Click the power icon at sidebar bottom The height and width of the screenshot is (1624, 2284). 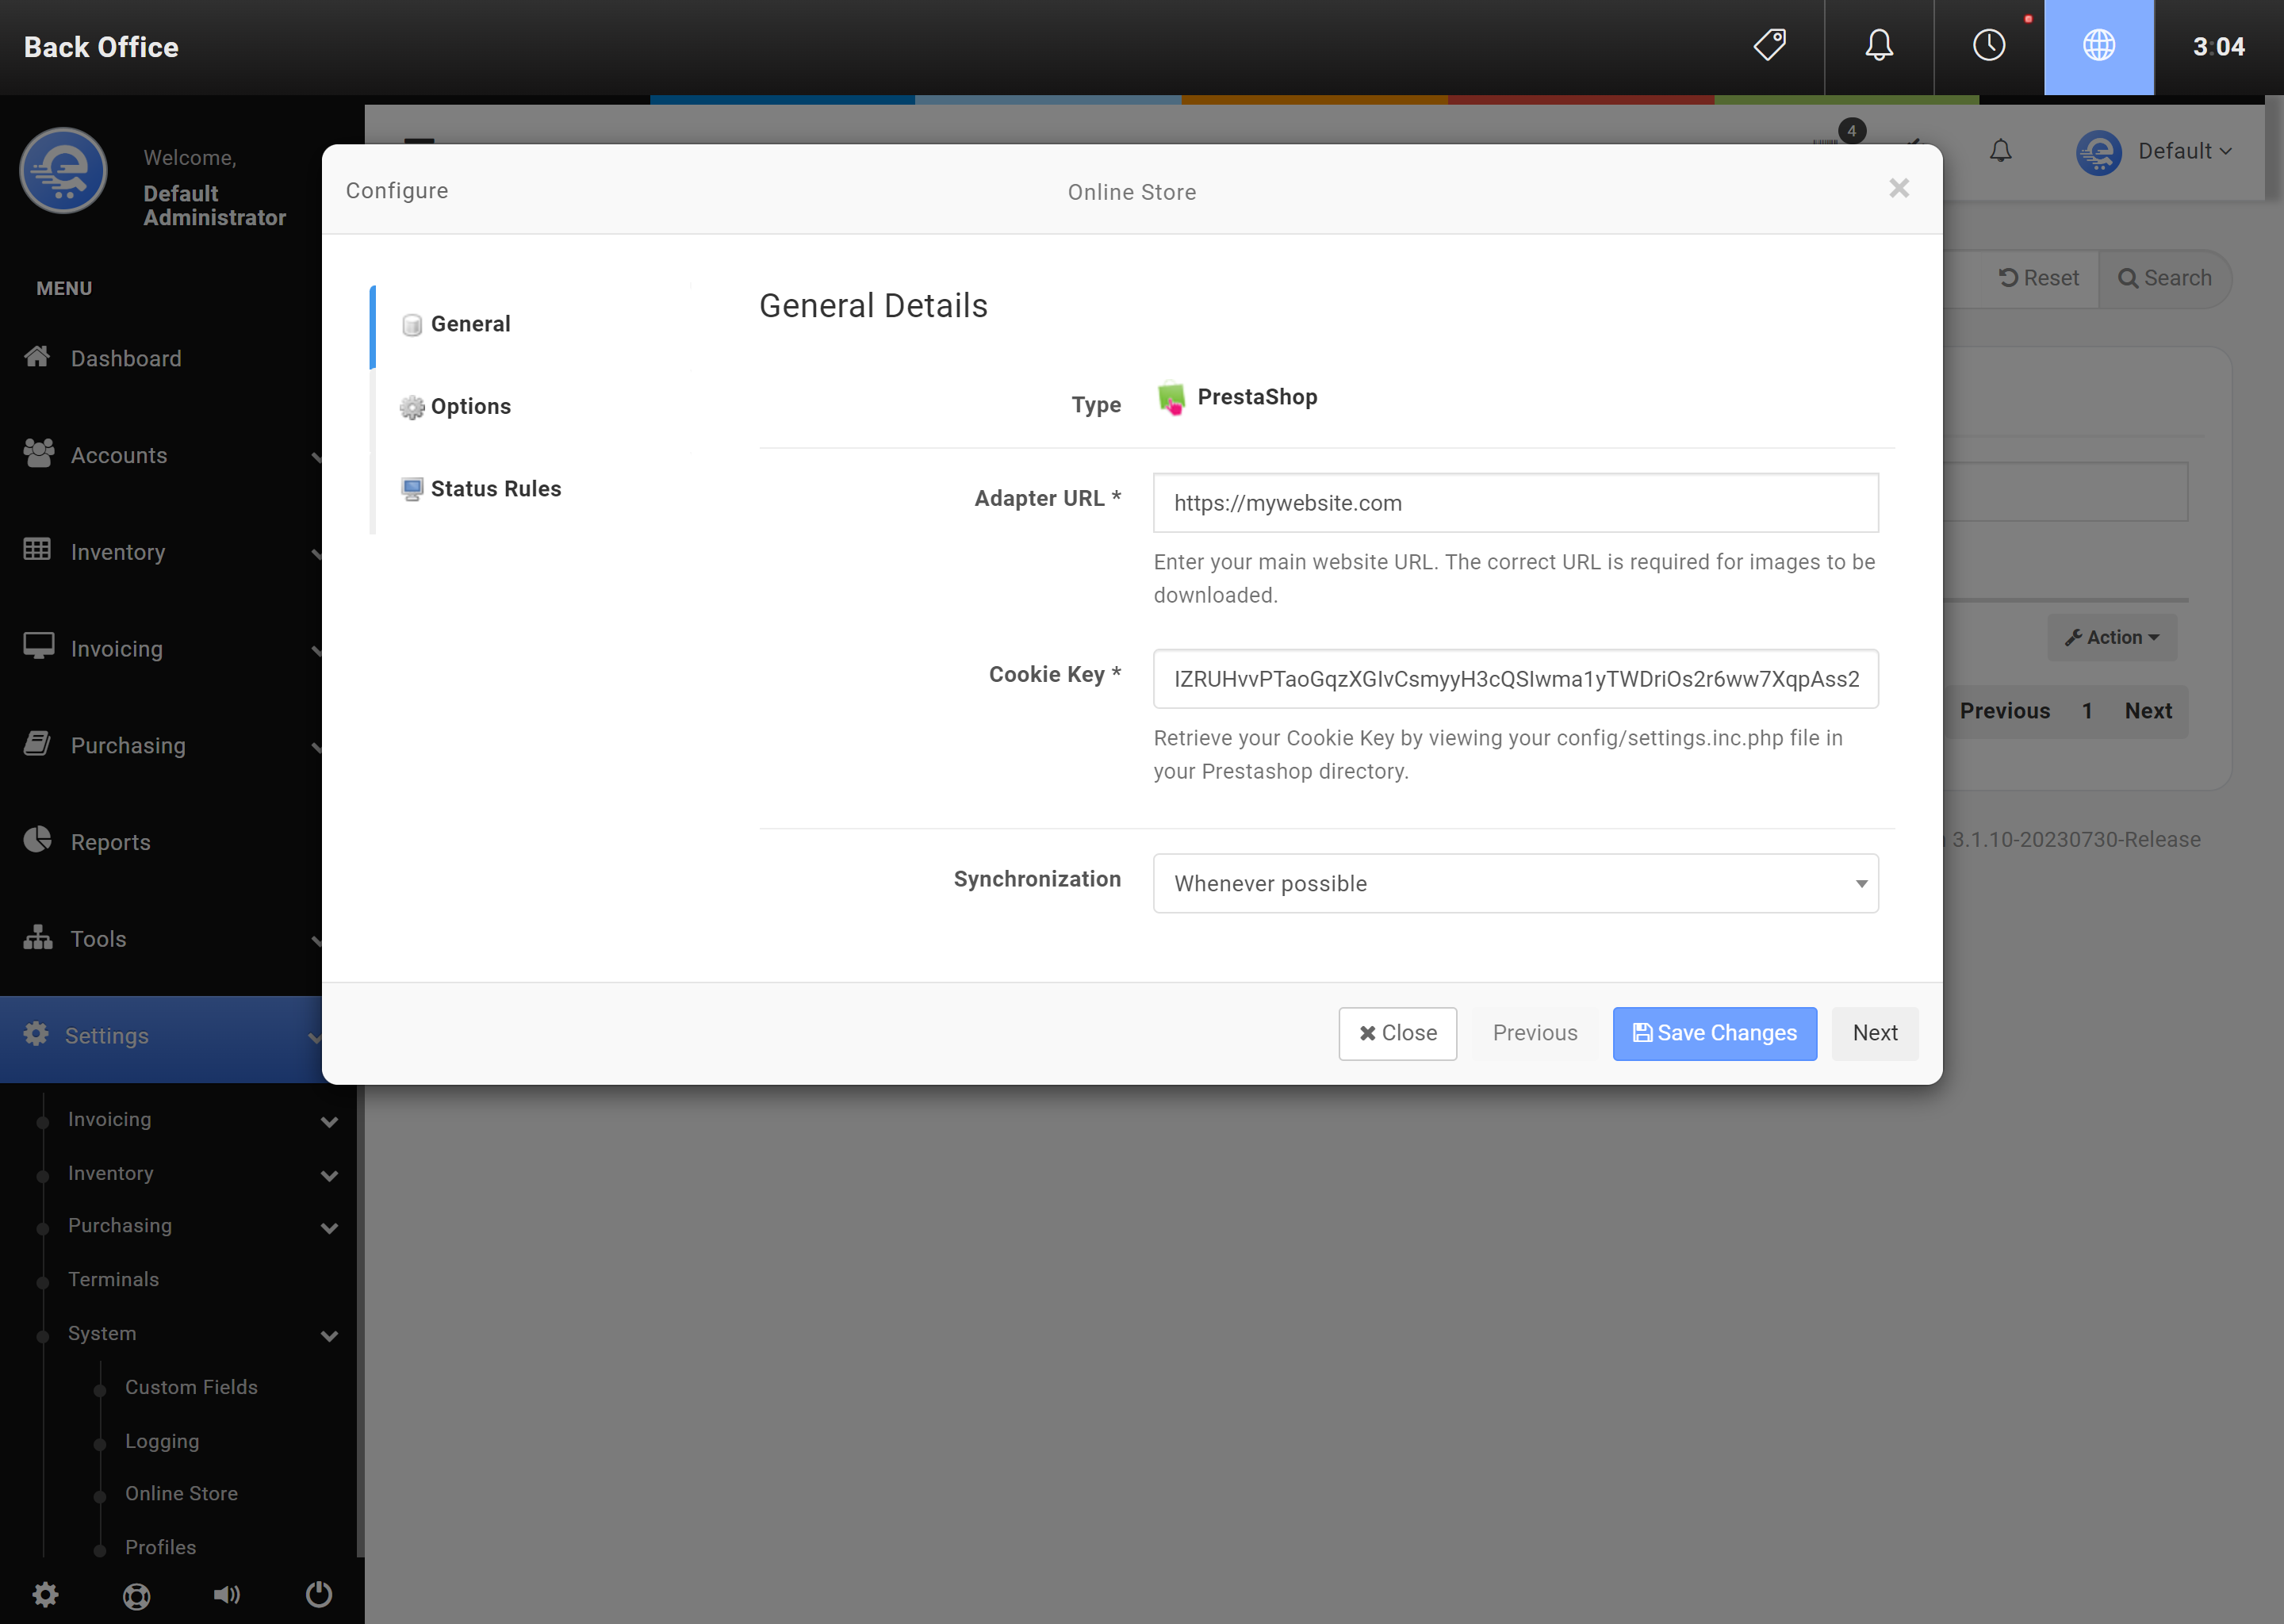(319, 1594)
